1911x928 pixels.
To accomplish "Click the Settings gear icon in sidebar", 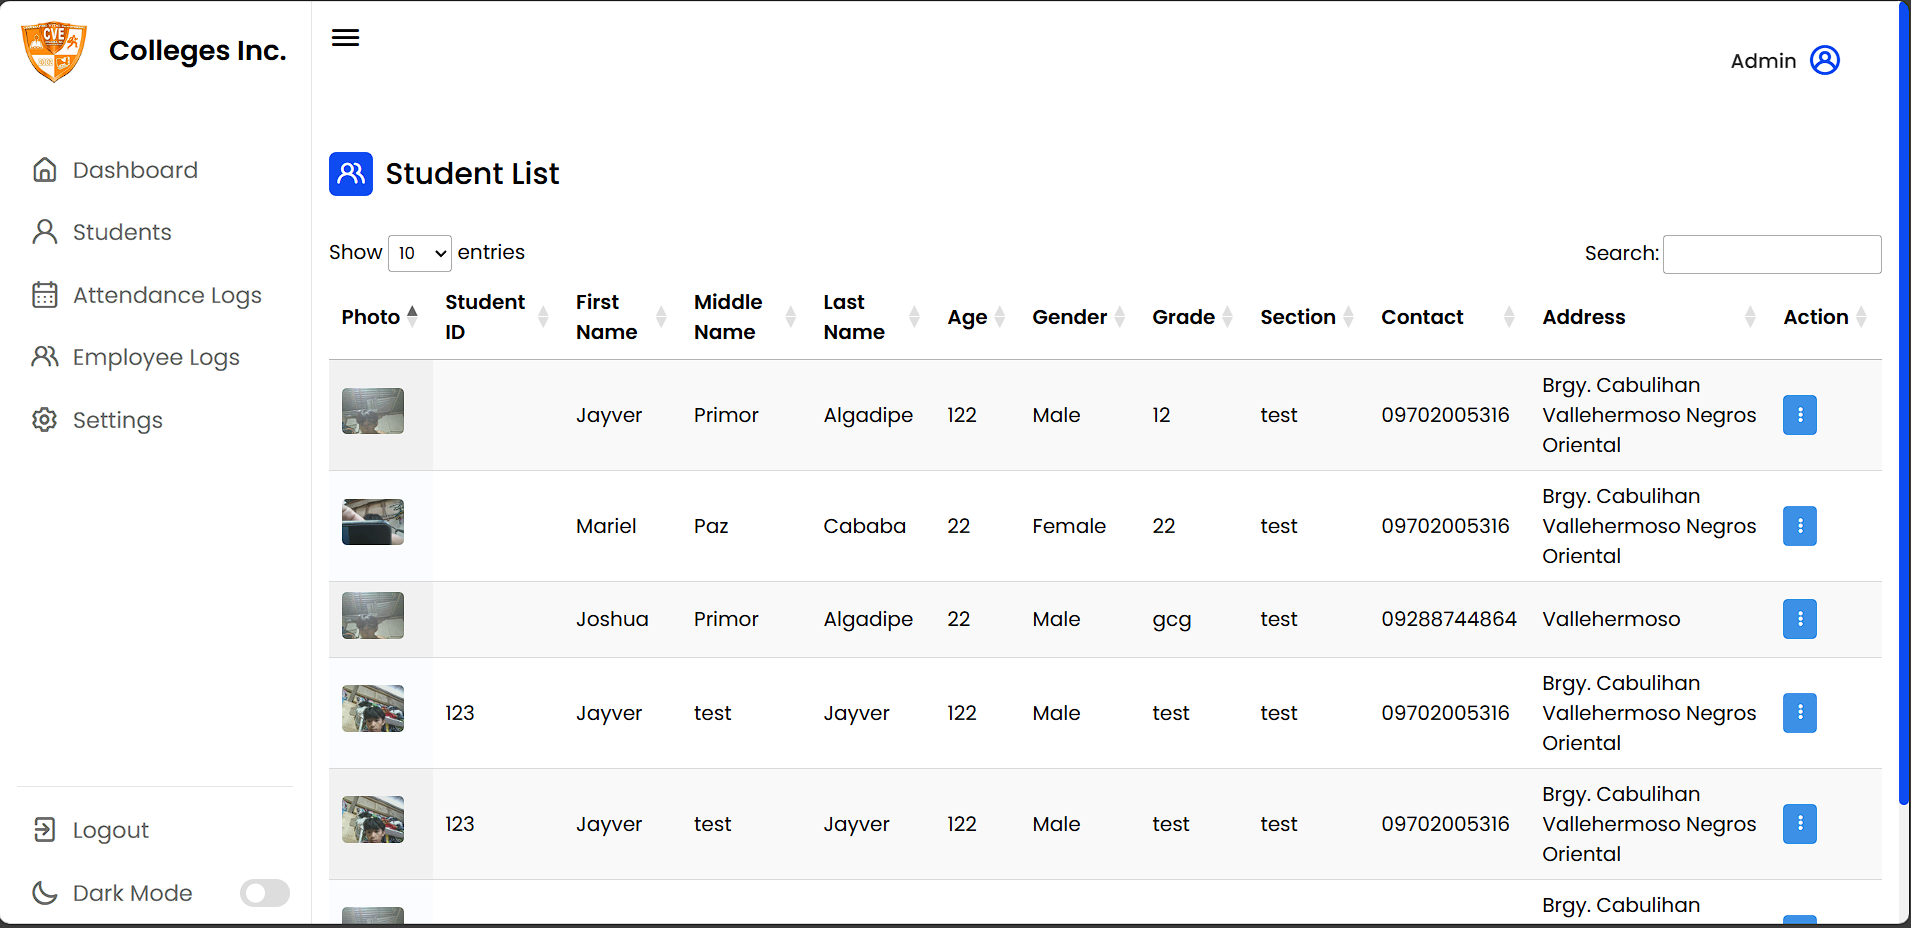I will (x=45, y=420).
